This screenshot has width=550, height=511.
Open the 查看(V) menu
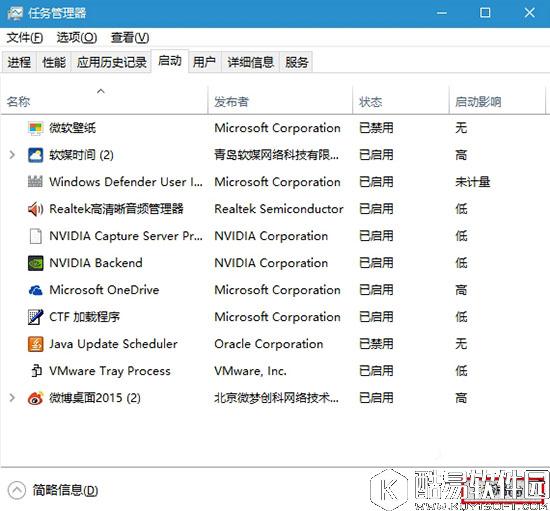[130, 38]
